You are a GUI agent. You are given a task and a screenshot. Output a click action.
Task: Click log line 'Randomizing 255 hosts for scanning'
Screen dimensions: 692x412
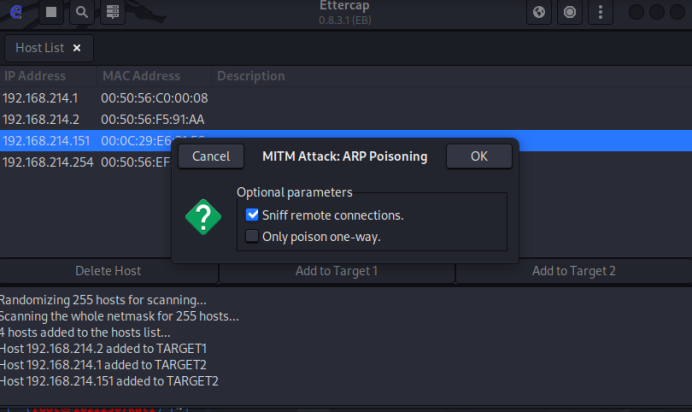[x=103, y=300]
